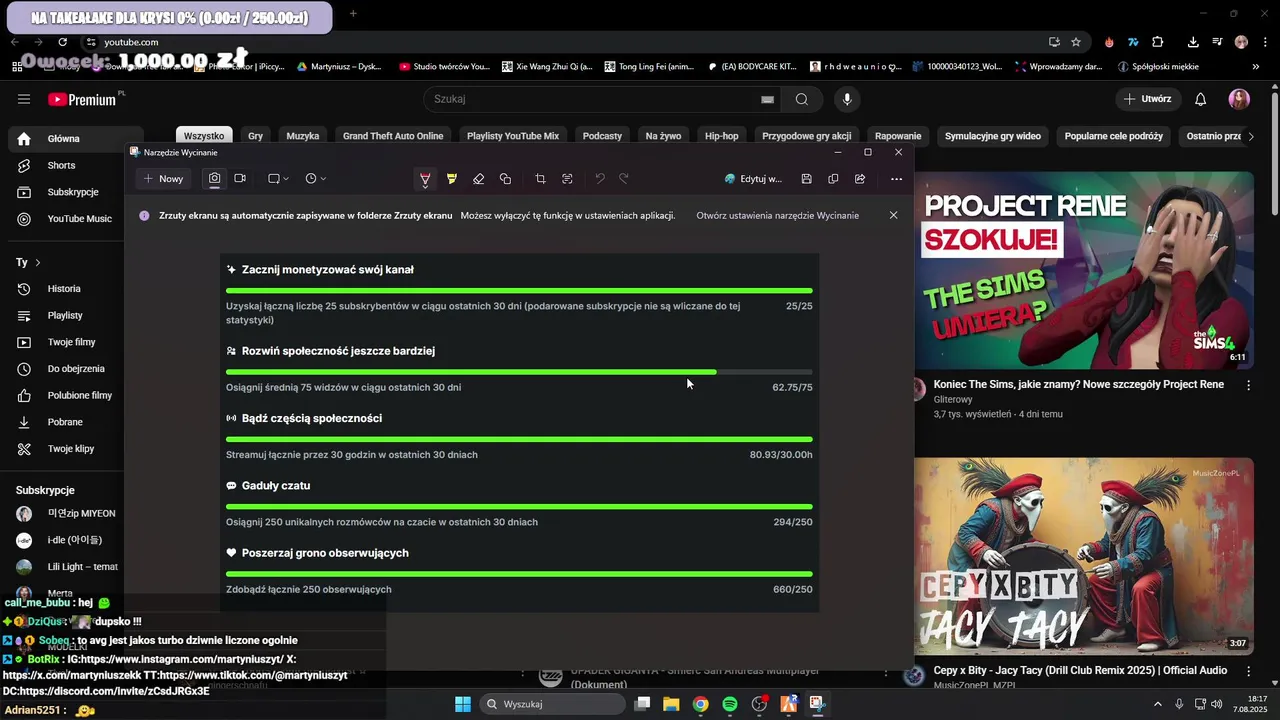Select the Hip-hop filter chip
The image size is (1280, 720).
click(x=722, y=136)
